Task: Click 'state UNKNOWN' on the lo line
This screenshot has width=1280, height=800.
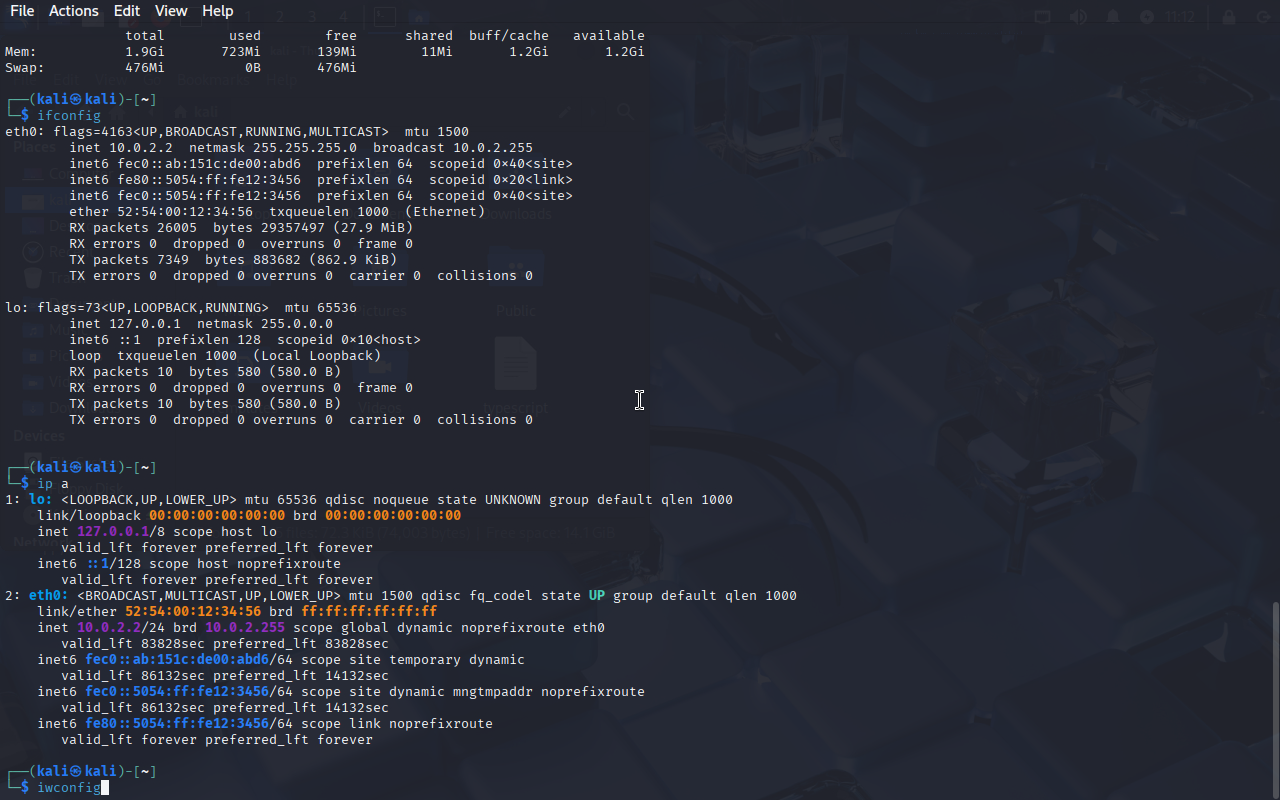Action: pyautogui.click(x=485, y=500)
